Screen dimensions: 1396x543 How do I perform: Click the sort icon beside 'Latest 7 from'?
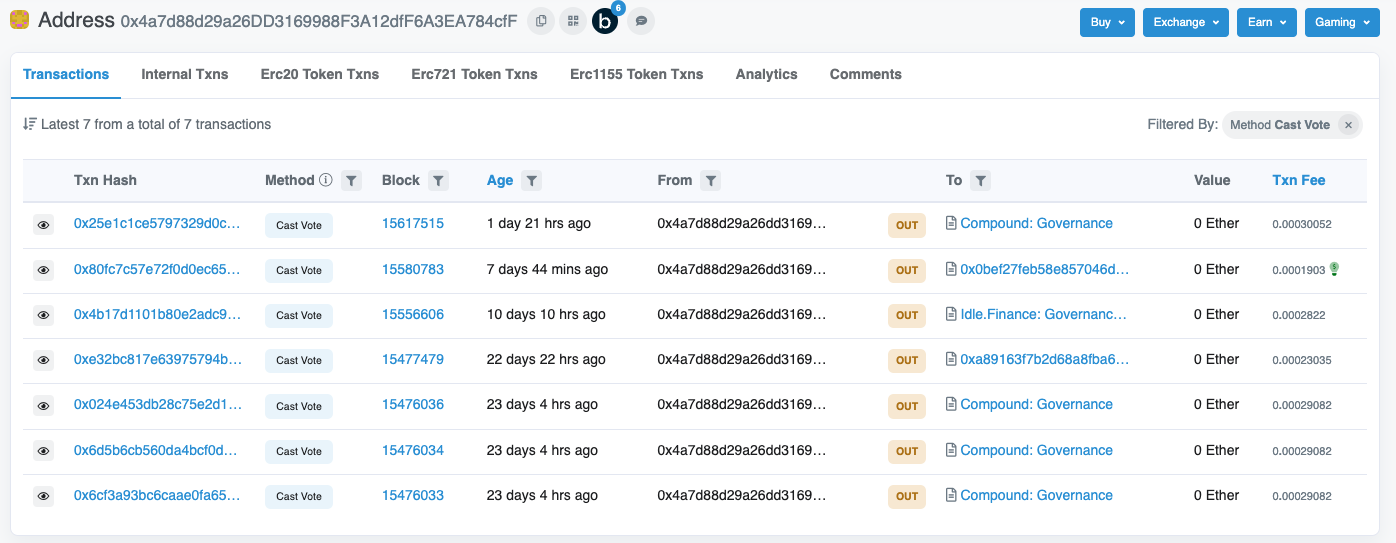(x=29, y=124)
